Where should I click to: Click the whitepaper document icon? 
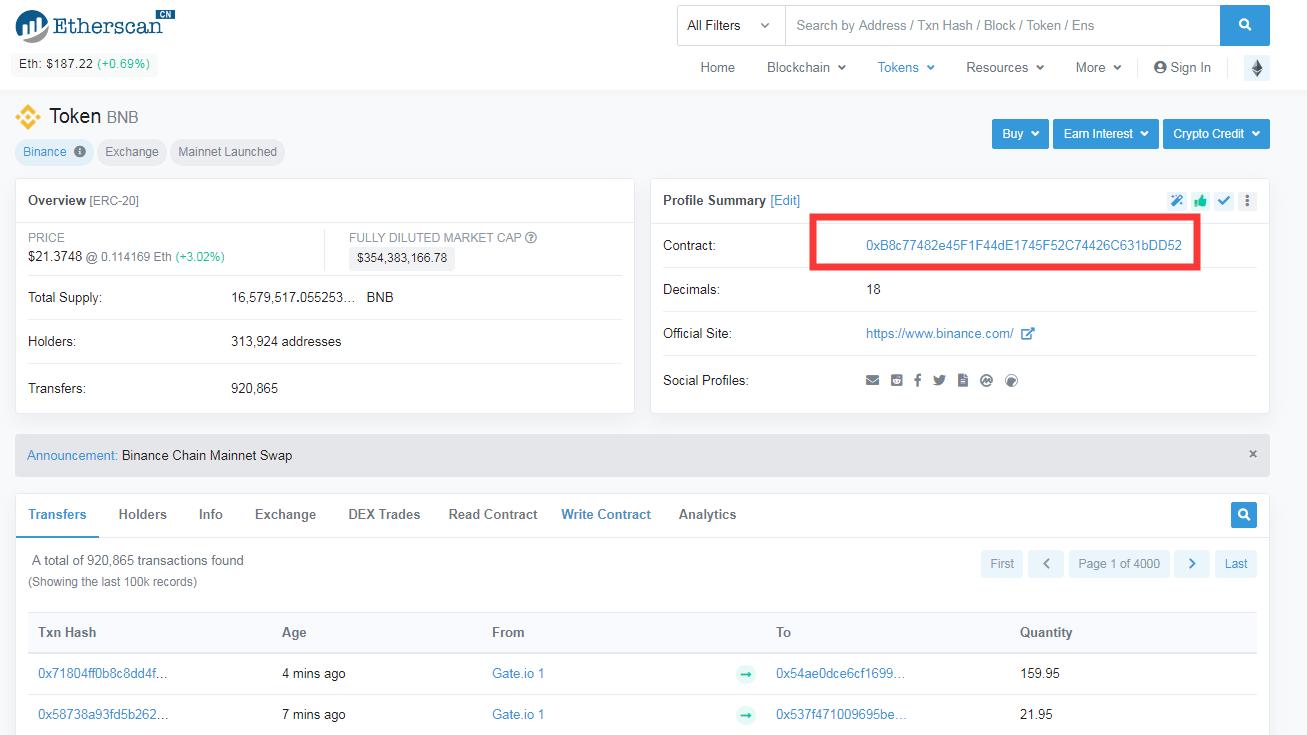[x=962, y=380]
